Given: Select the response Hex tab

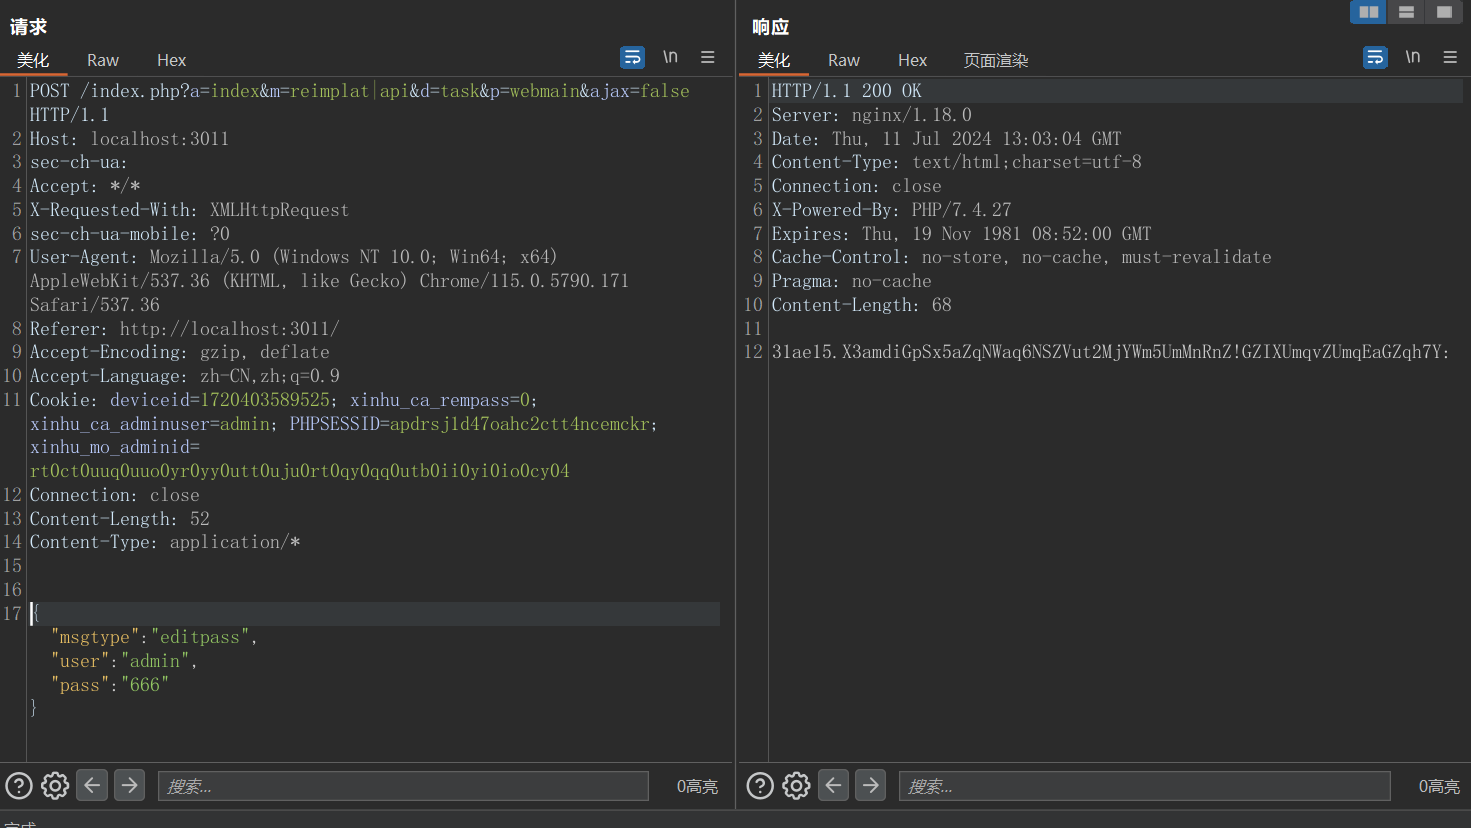Looking at the screenshot, I should tap(912, 60).
